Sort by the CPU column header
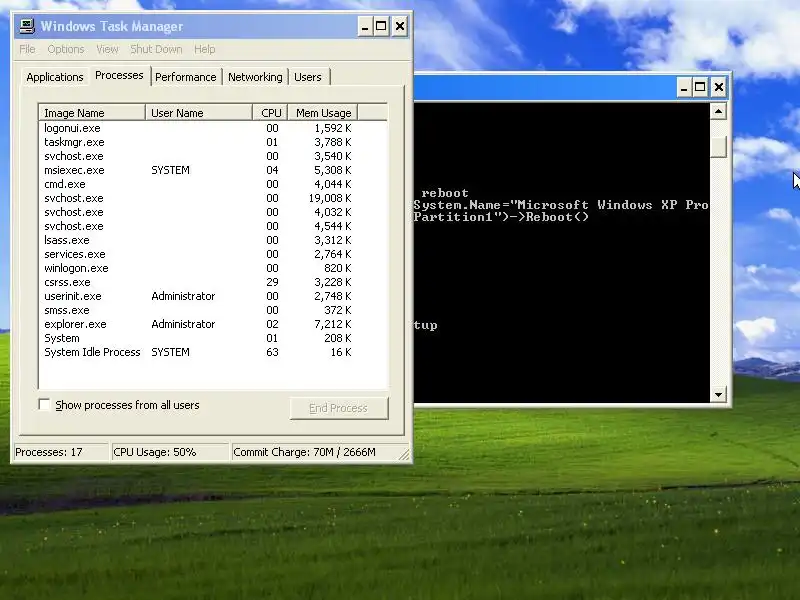This screenshot has height=600, width=800. 270,113
